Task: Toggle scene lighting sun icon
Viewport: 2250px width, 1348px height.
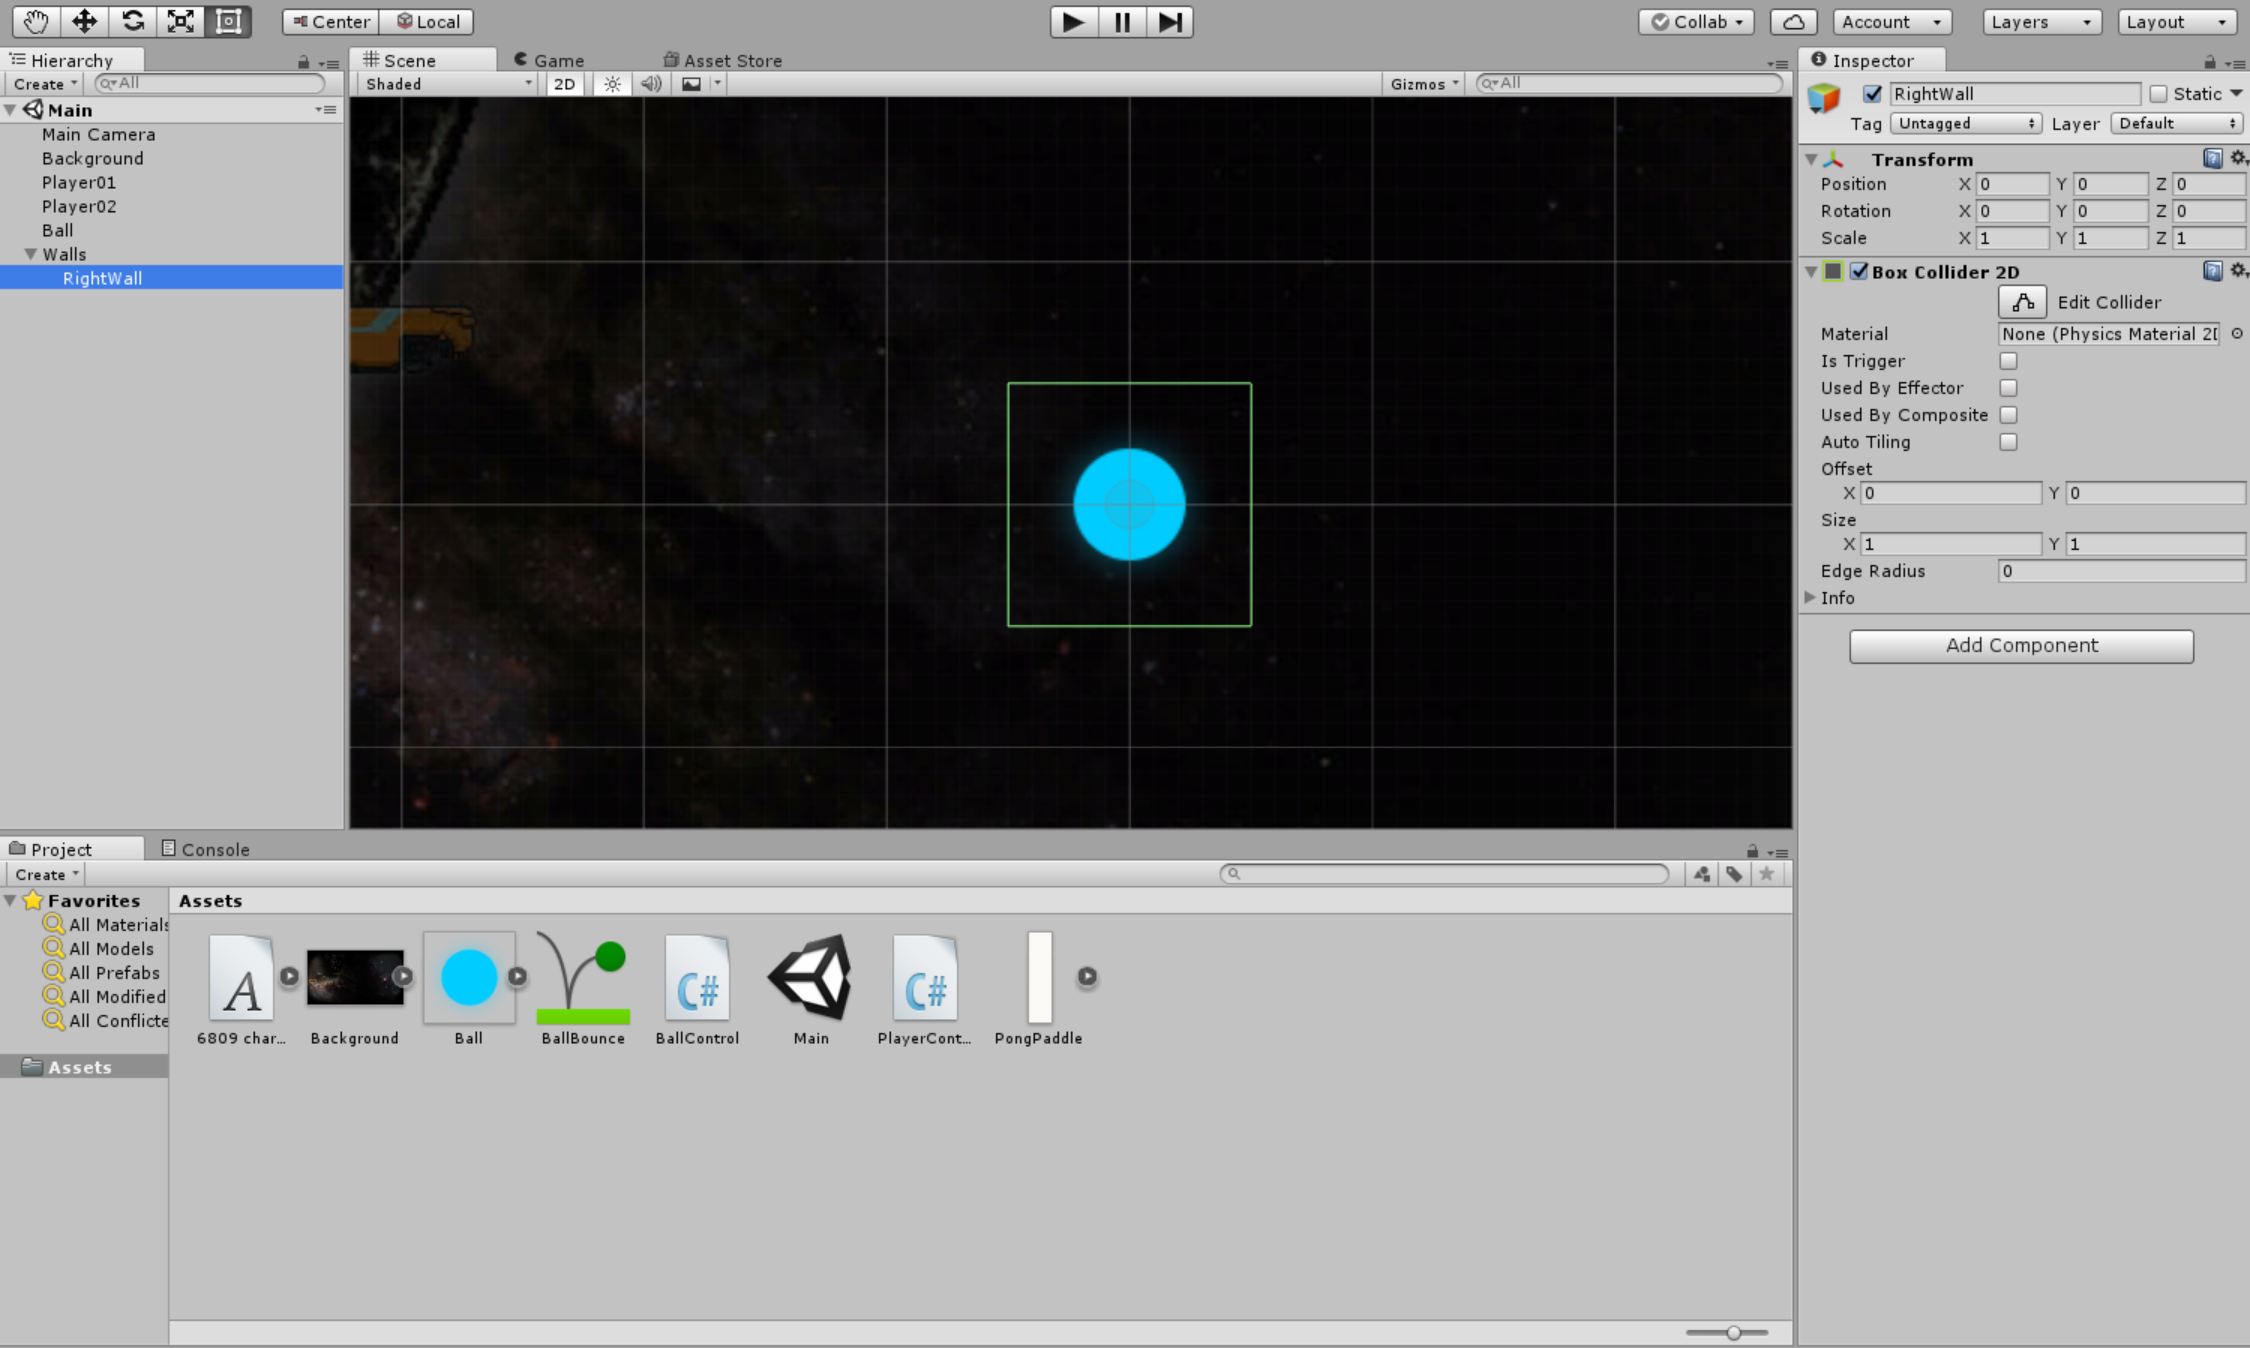Action: pyautogui.click(x=612, y=84)
